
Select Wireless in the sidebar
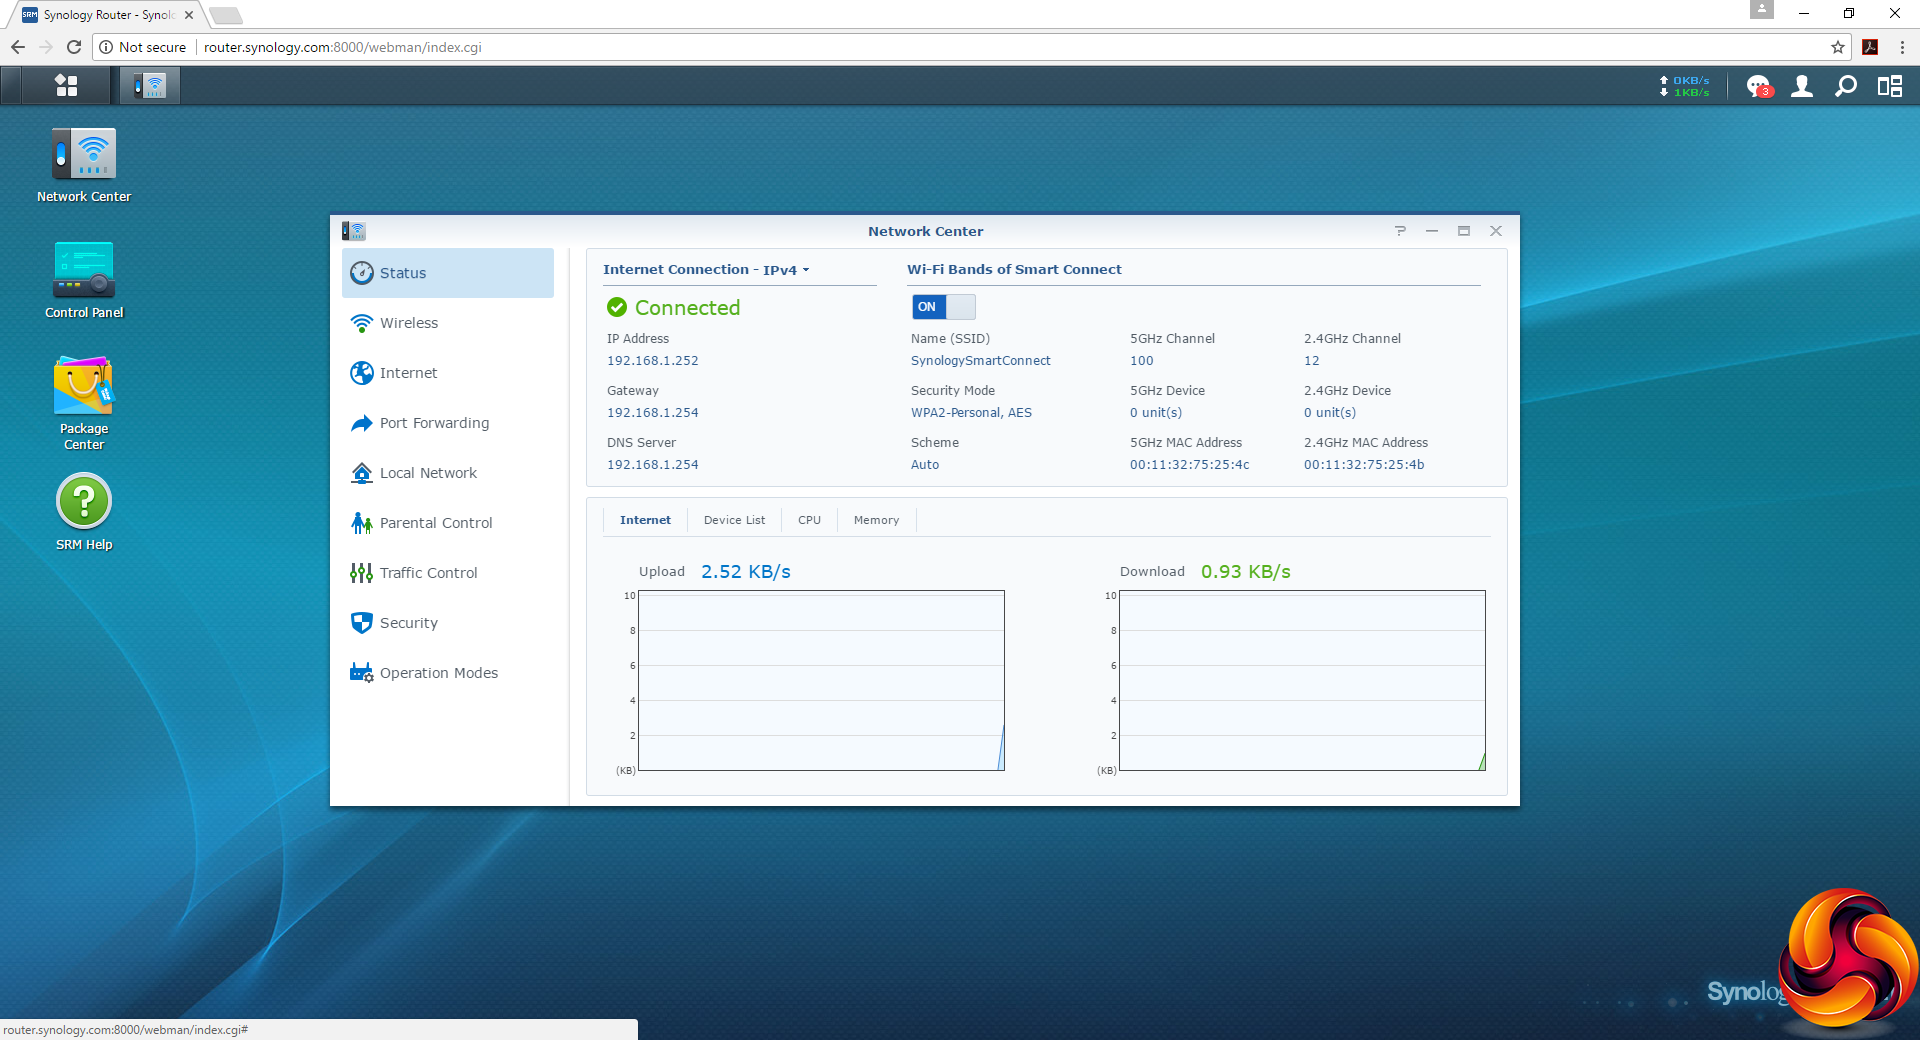pyautogui.click(x=409, y=322)
